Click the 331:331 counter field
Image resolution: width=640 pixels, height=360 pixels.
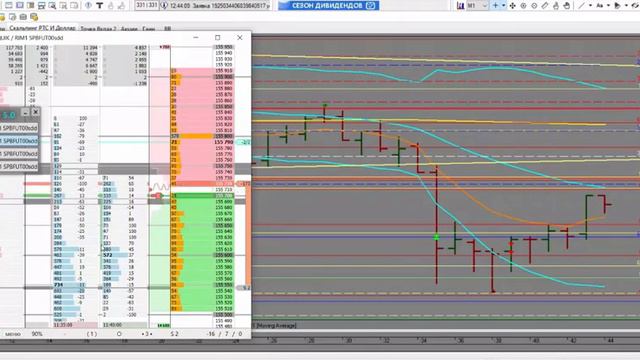[x=147, y=5]
